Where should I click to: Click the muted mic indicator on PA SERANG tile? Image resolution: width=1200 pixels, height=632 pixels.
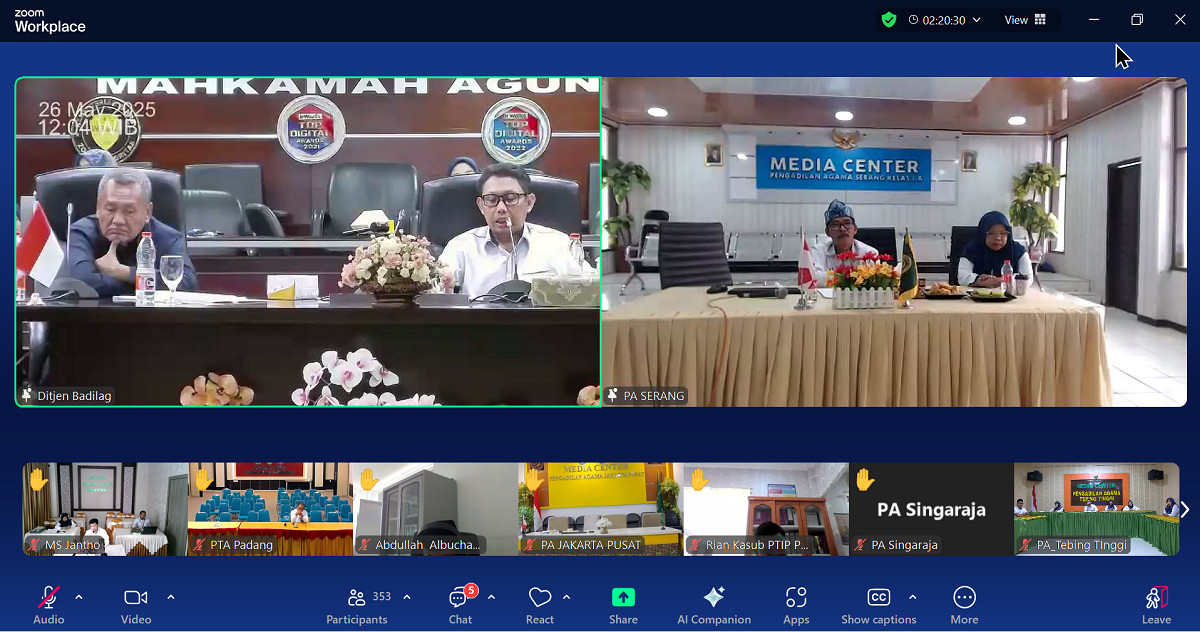tap(612, 395)
